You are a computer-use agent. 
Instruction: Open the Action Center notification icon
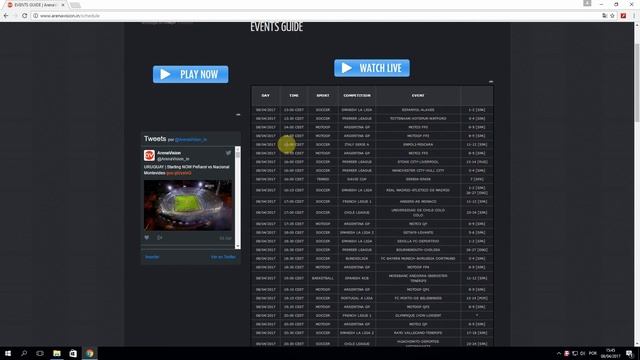(629, 353)
